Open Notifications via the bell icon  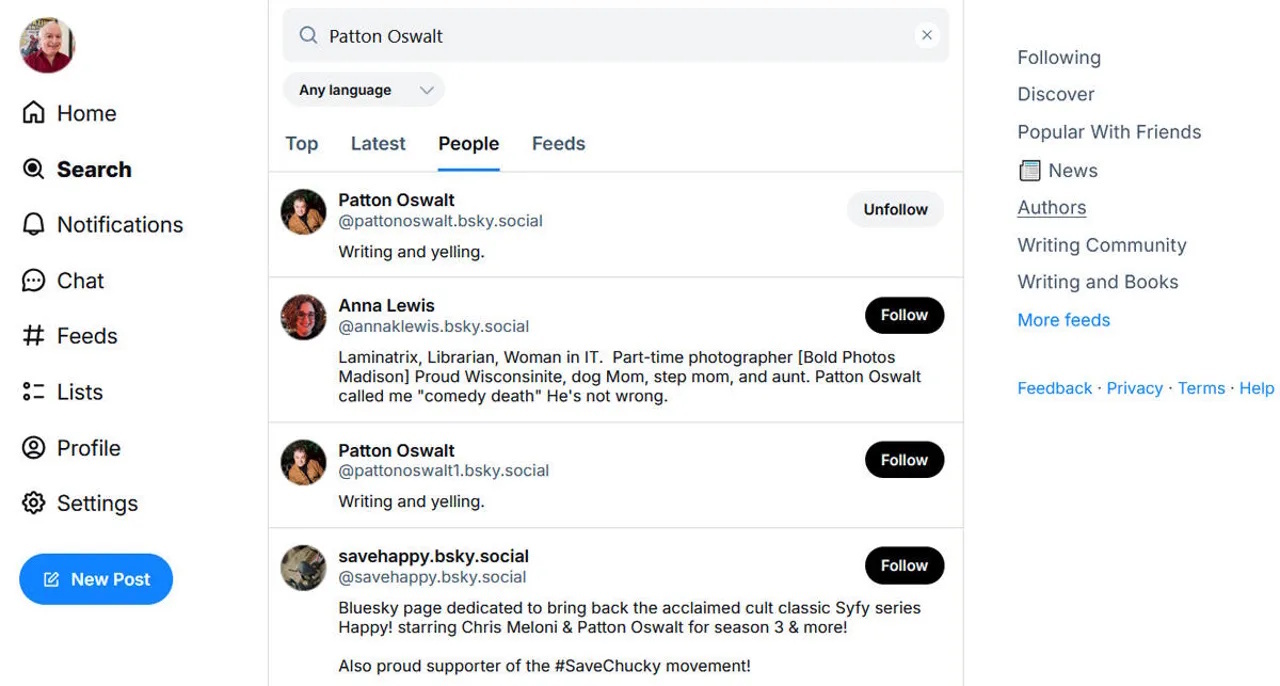pyautogui.click(x=34, y=224)
